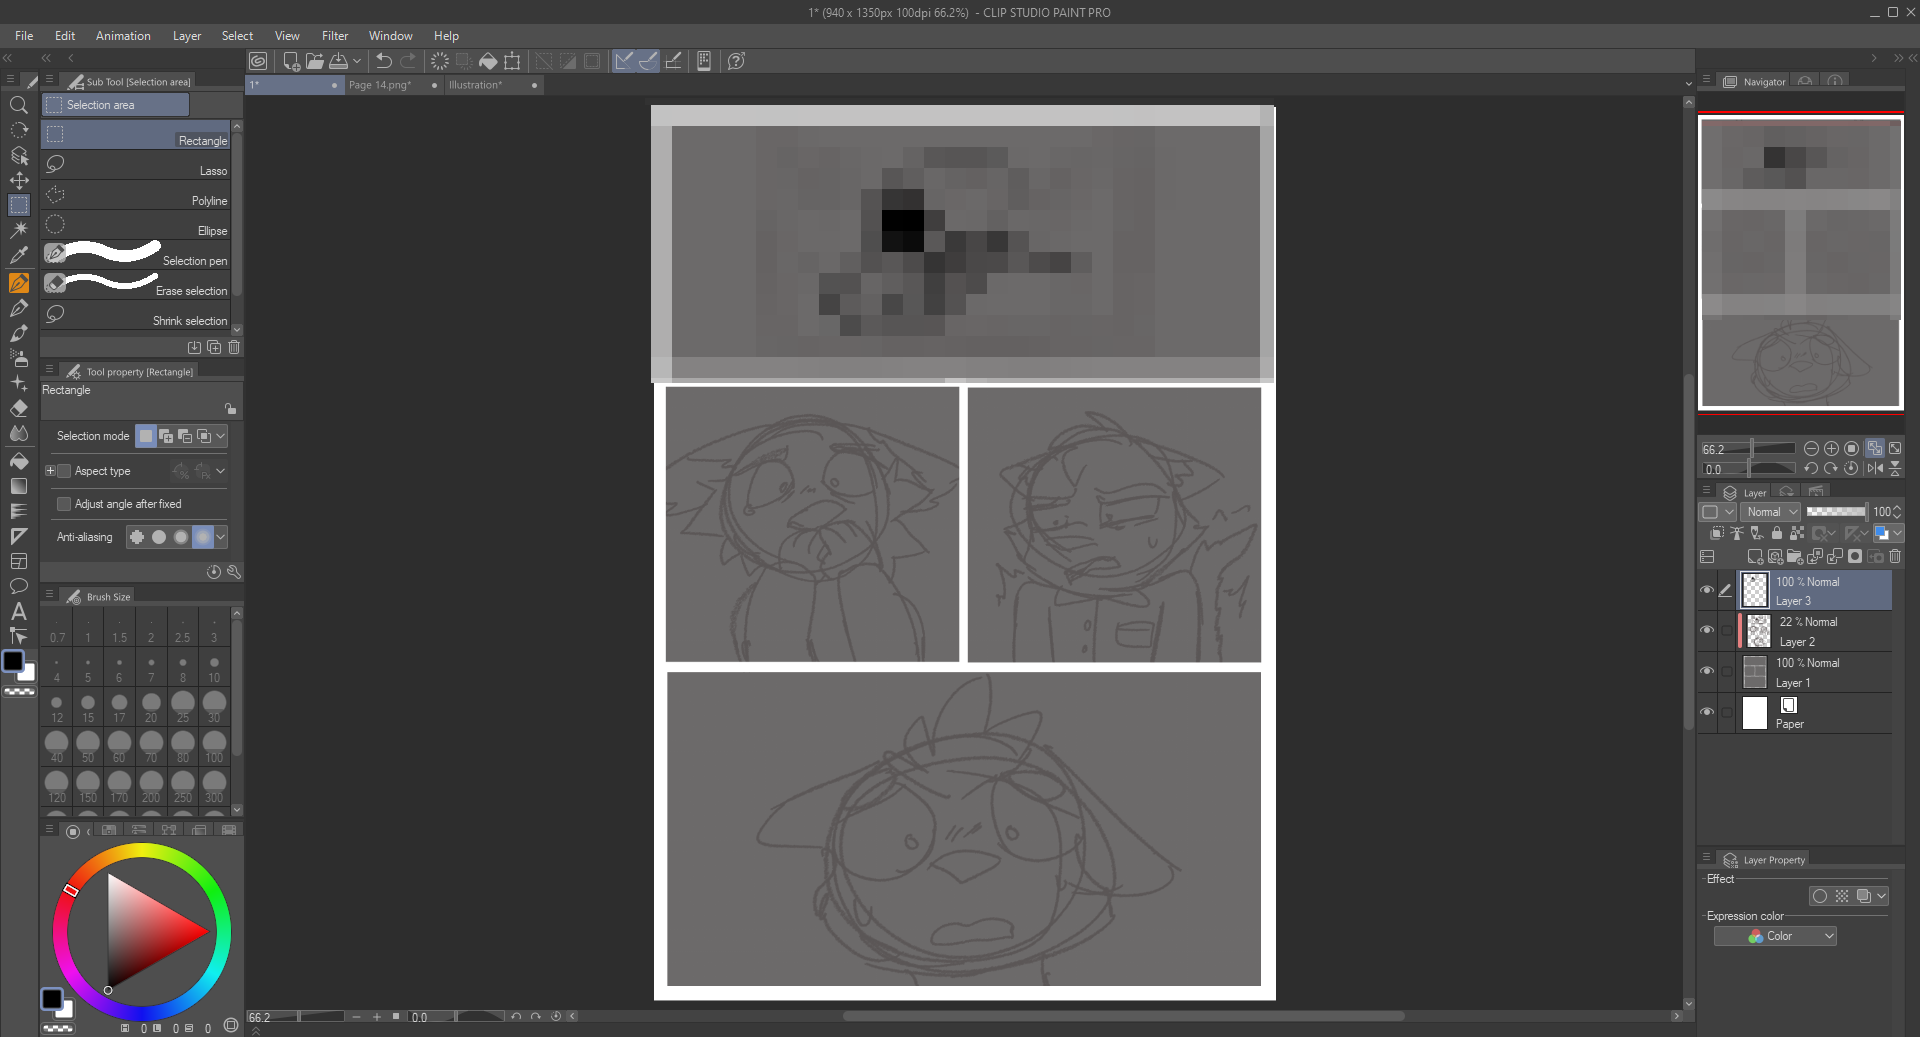Check Adjust angle after fixed
This screenshot has height=1037, width=1920.
64,504
